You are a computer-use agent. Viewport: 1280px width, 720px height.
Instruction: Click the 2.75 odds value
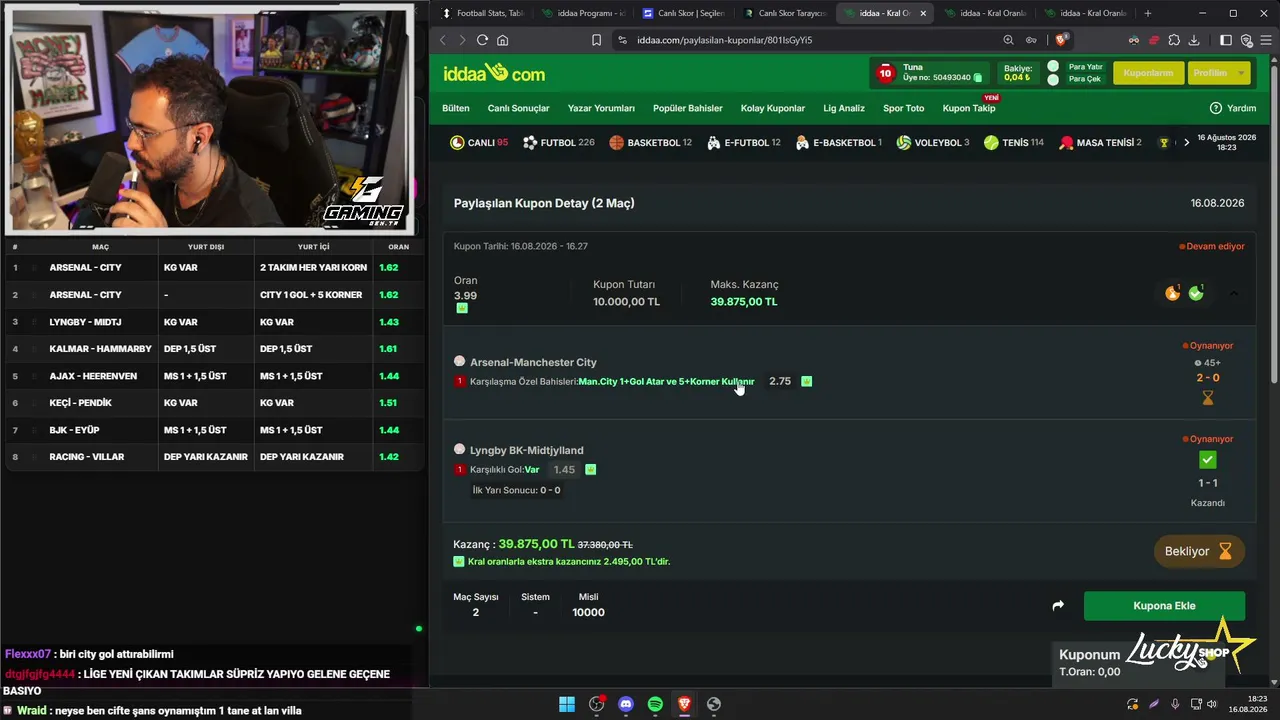[780, 381]
